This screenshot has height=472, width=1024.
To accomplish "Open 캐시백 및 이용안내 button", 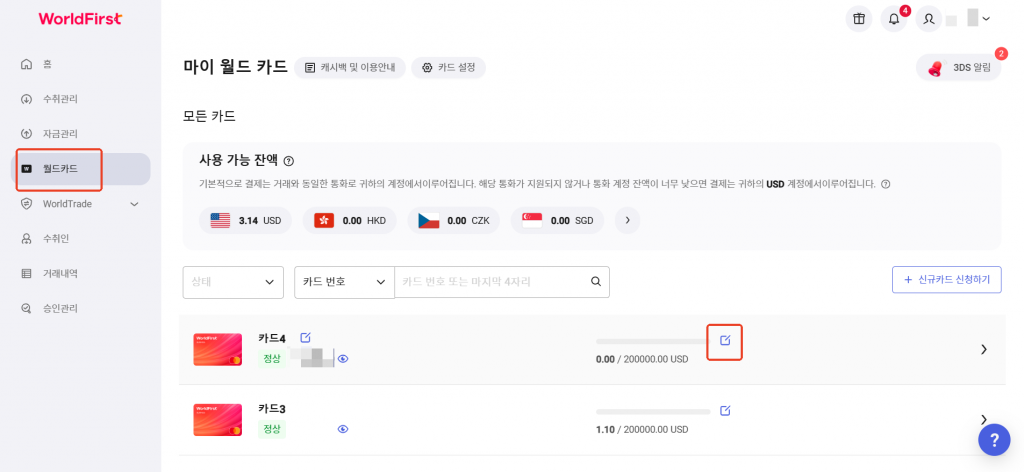I will [x=350, y=67].
